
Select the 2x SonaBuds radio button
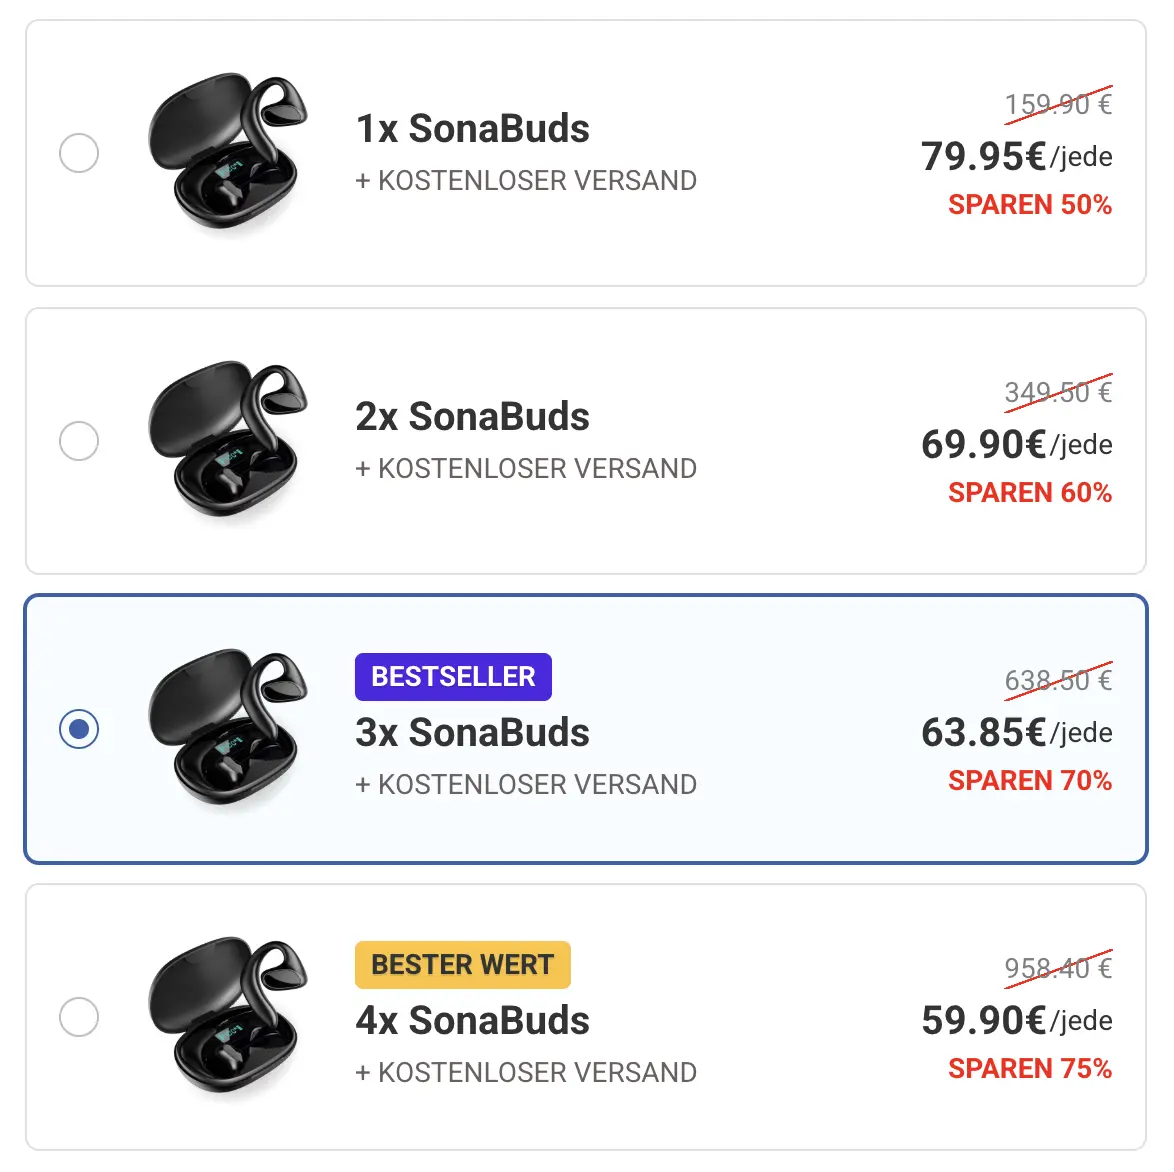[x=79, y=441]
